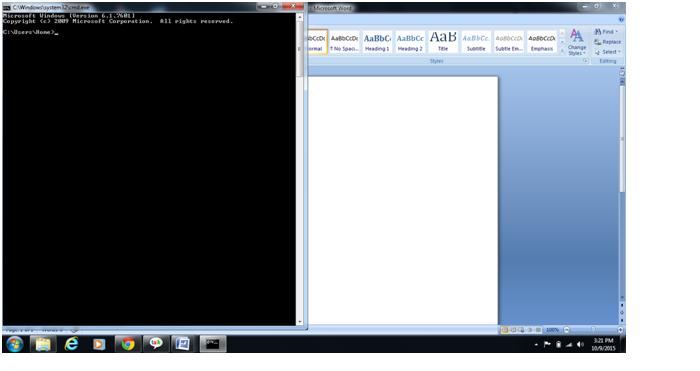
Task: Expand the Styles gallery More arrow
Action: click(x=562, y=50)
